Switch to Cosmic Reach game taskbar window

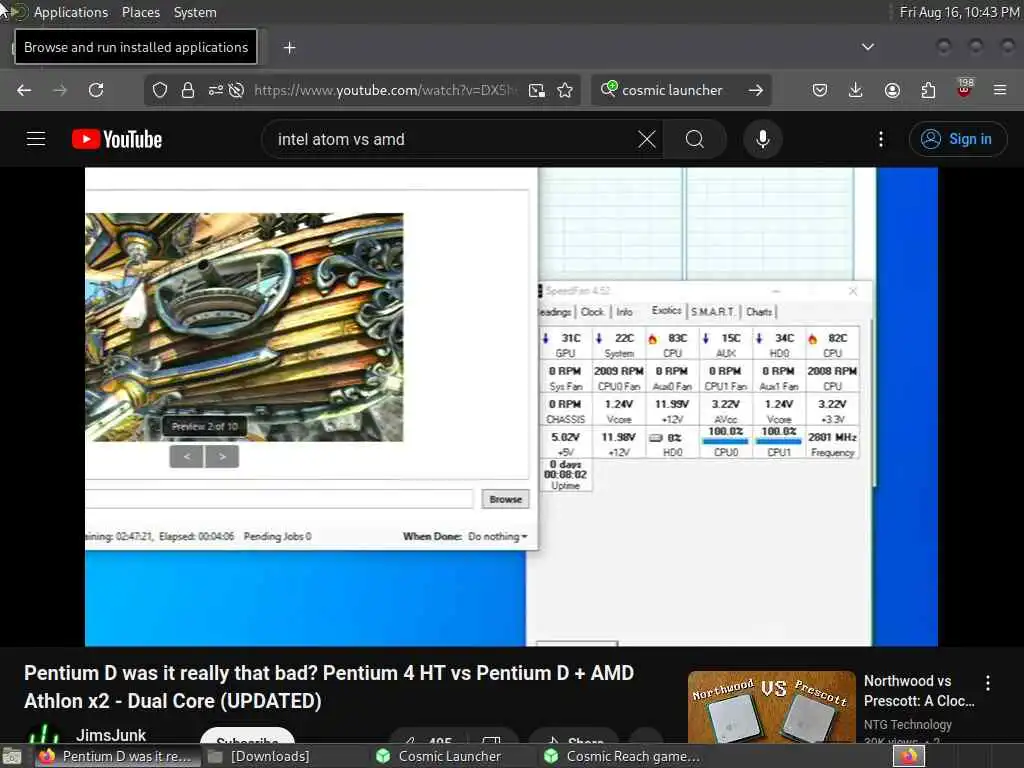pyautogui.click(x=622, y=756)
